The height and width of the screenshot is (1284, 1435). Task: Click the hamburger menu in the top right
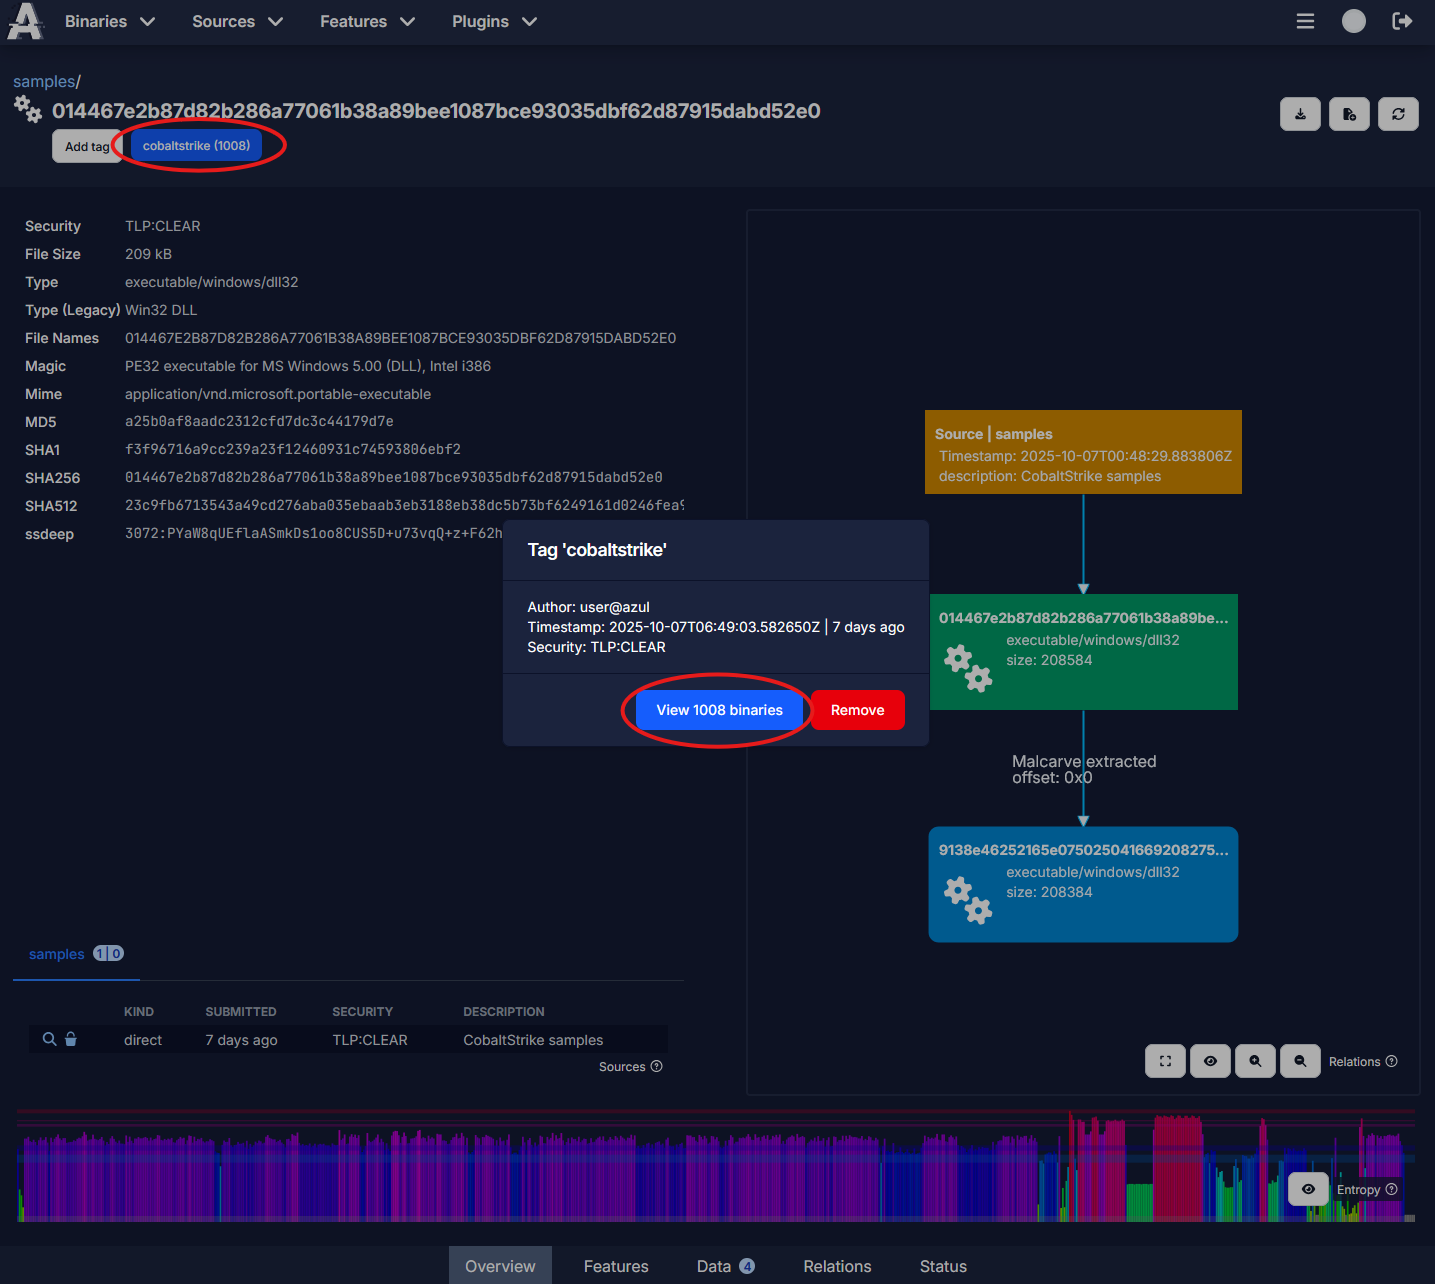(x=1305, y=21)
